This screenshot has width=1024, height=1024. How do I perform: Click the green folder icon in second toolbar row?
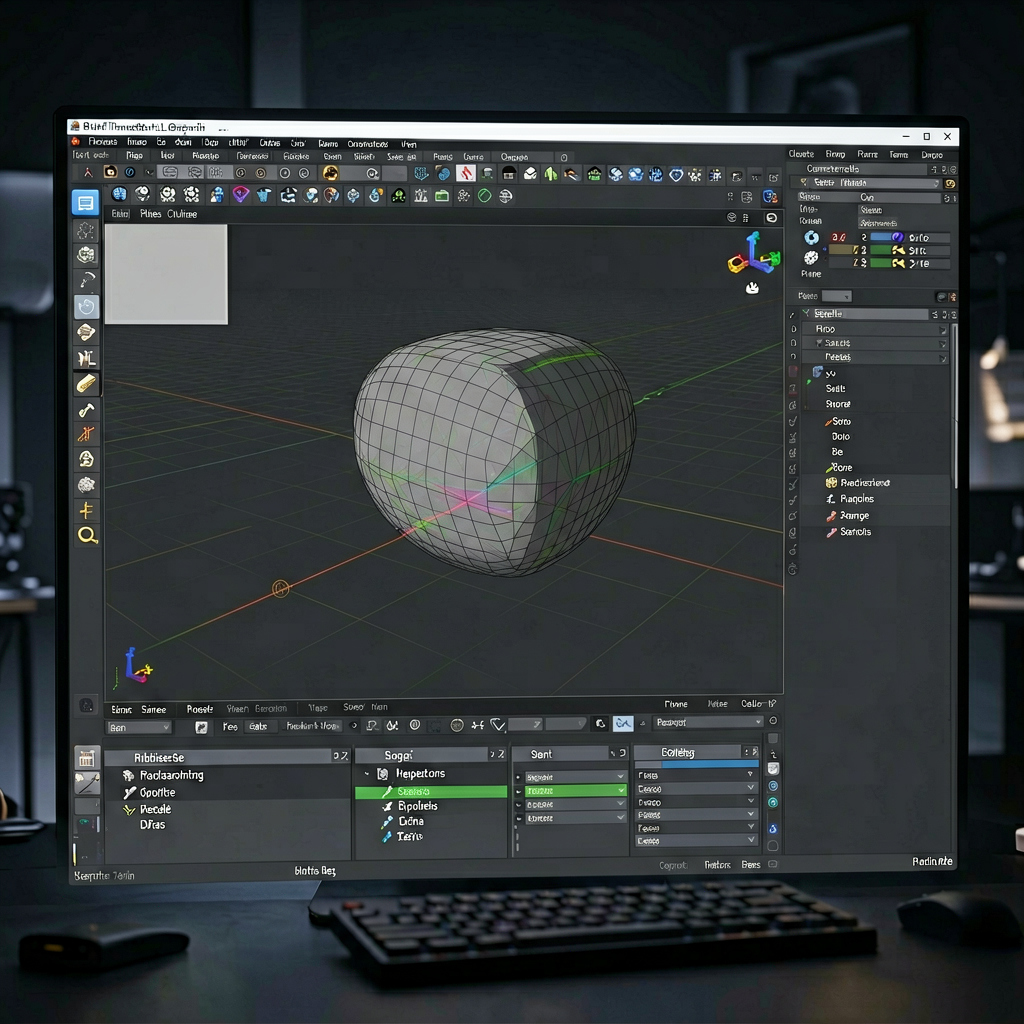pyautogui.click(x=442, y=195)
